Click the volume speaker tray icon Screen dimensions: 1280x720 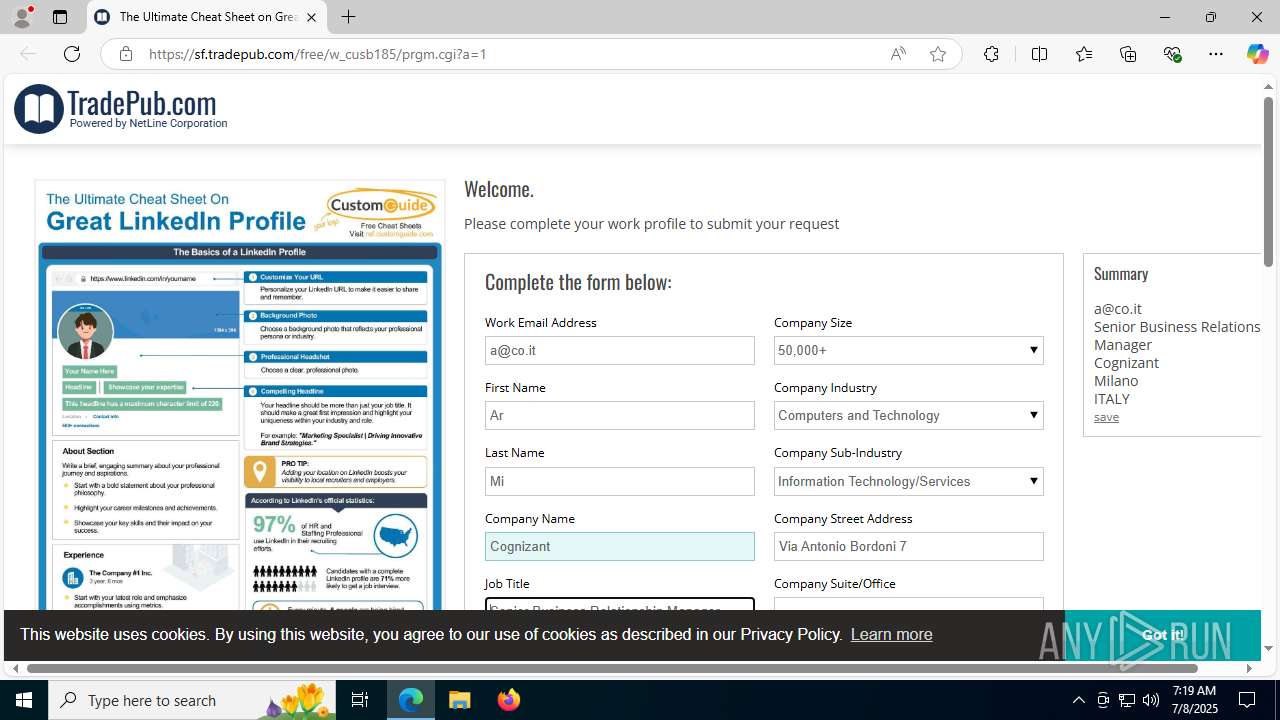coord(1150,700)
